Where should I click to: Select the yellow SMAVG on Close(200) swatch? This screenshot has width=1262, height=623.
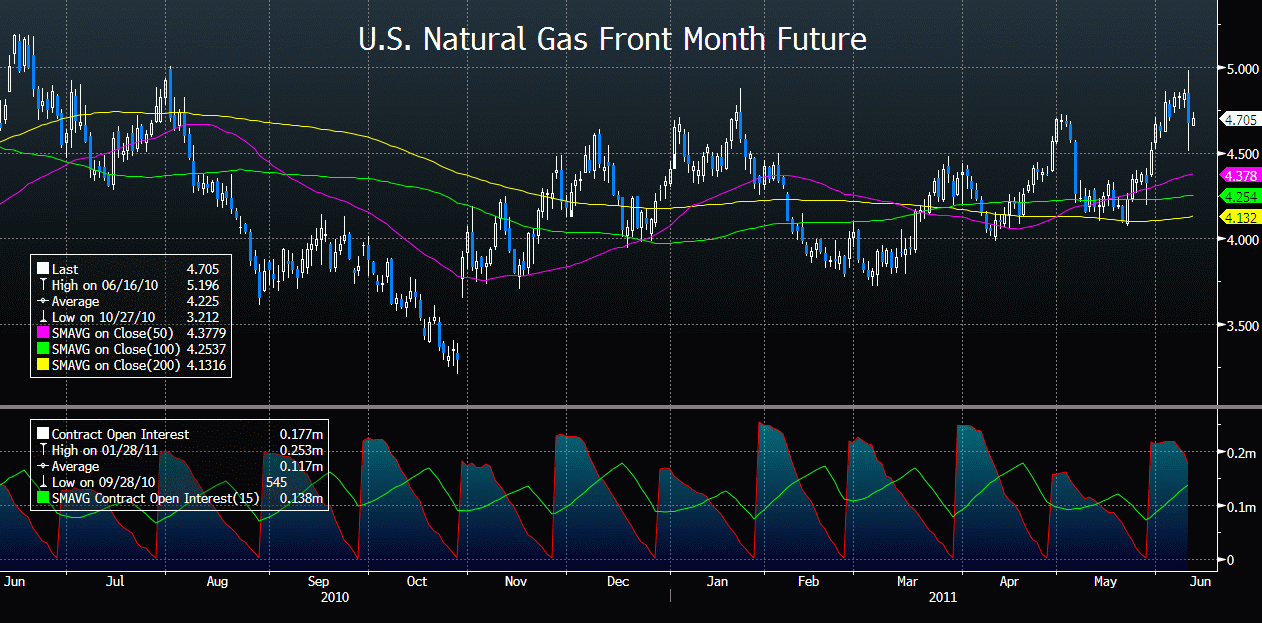(42, 365)
